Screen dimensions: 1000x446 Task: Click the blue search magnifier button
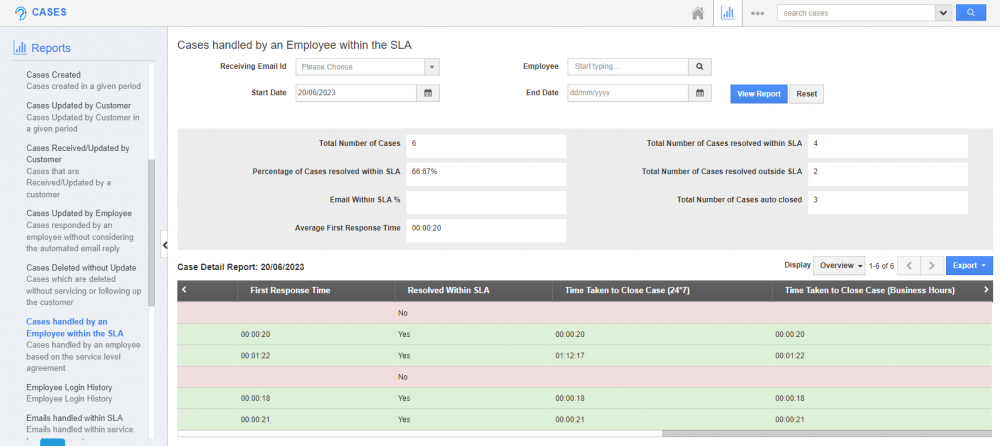tap(970, 13)
